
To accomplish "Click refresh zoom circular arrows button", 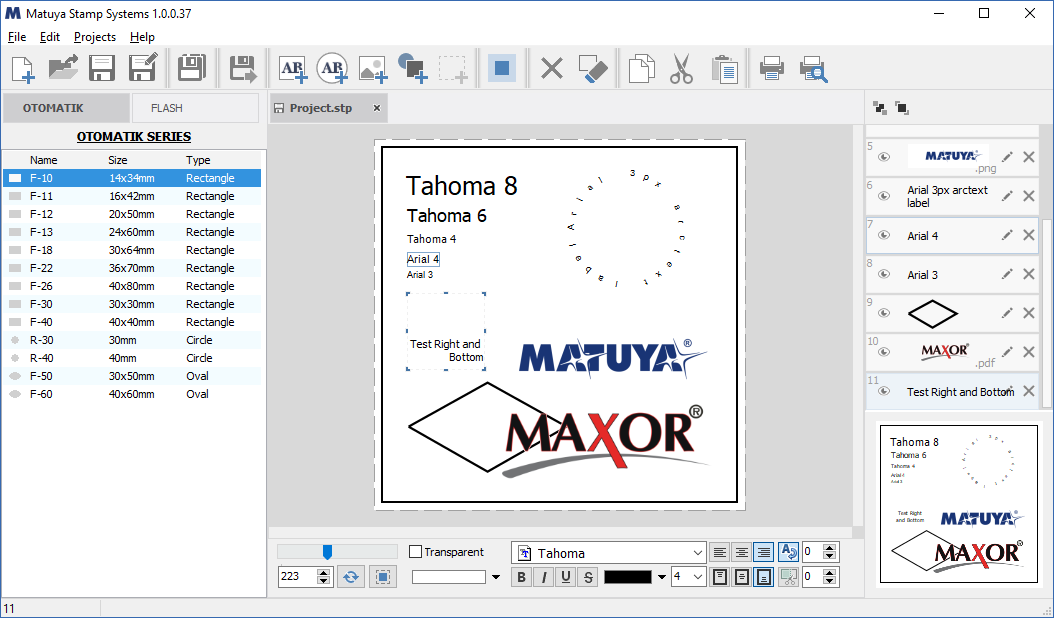I will [x=351, y=576].
